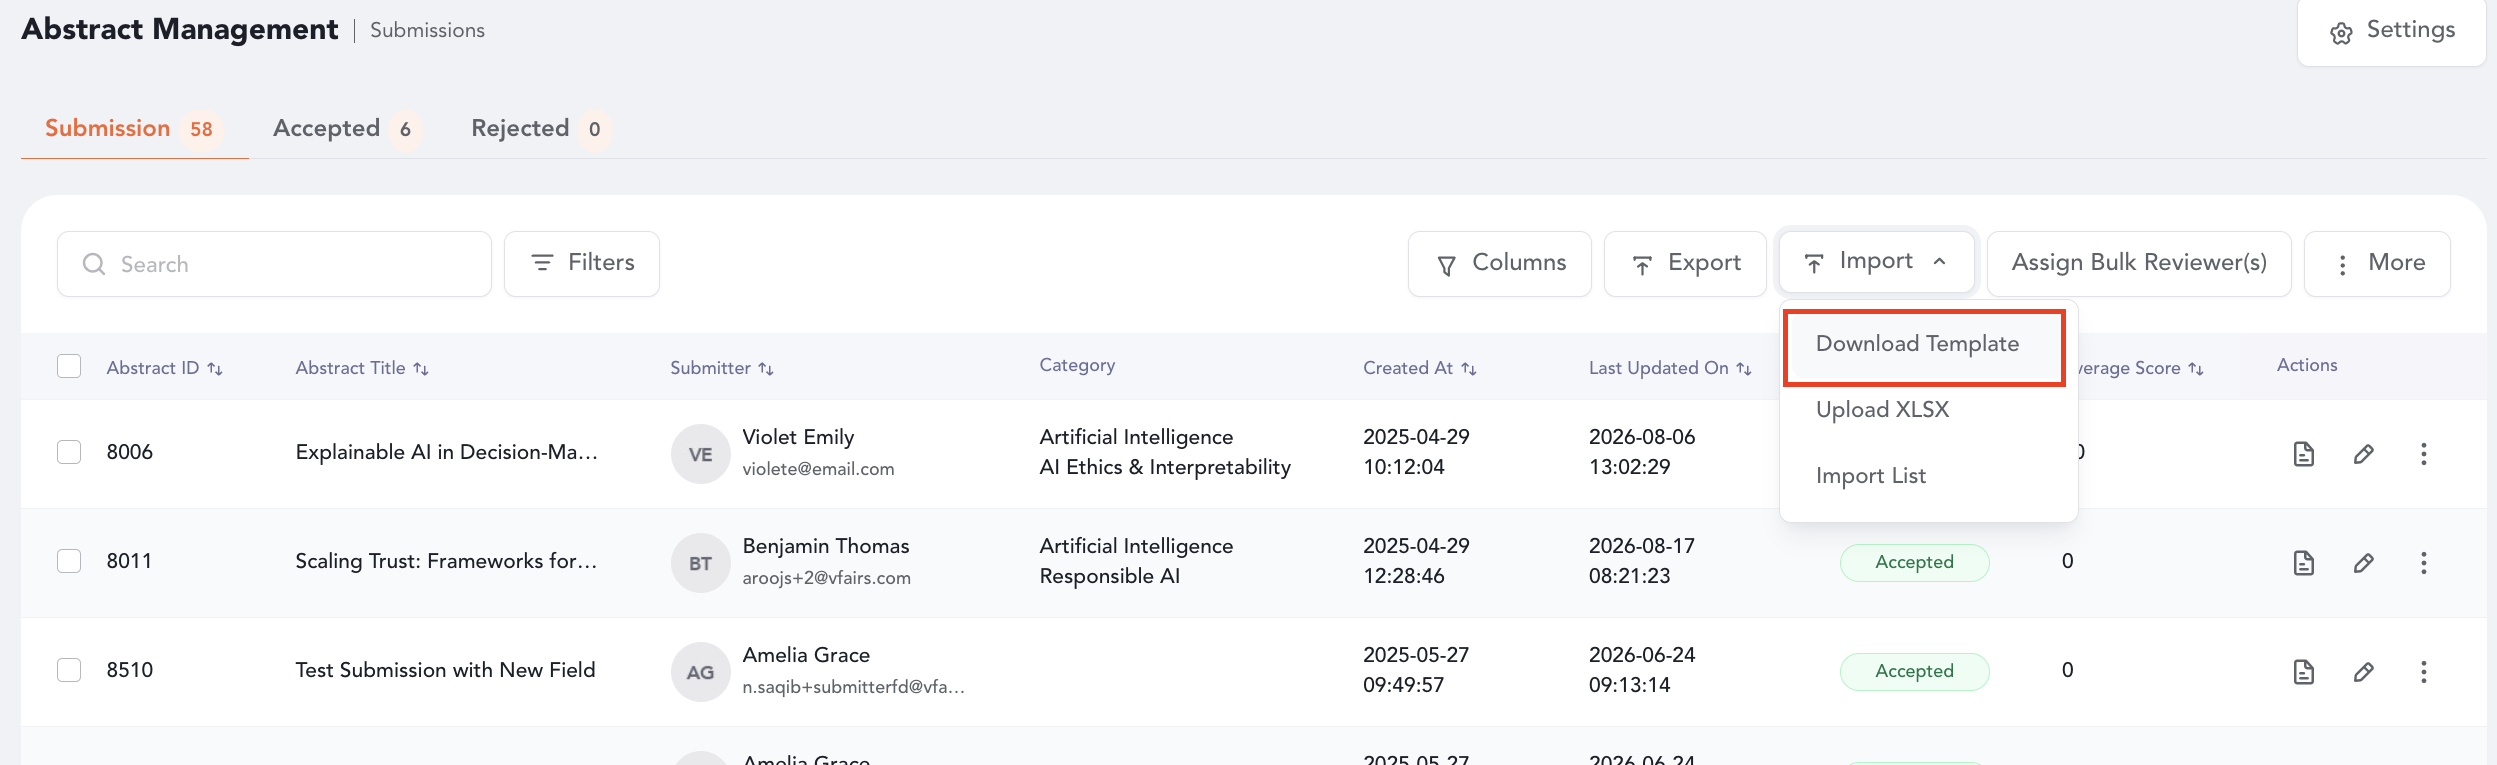2497x765 pixels.
Task: Tick the select-all checkbox in header
Action: tap(69, 366)
